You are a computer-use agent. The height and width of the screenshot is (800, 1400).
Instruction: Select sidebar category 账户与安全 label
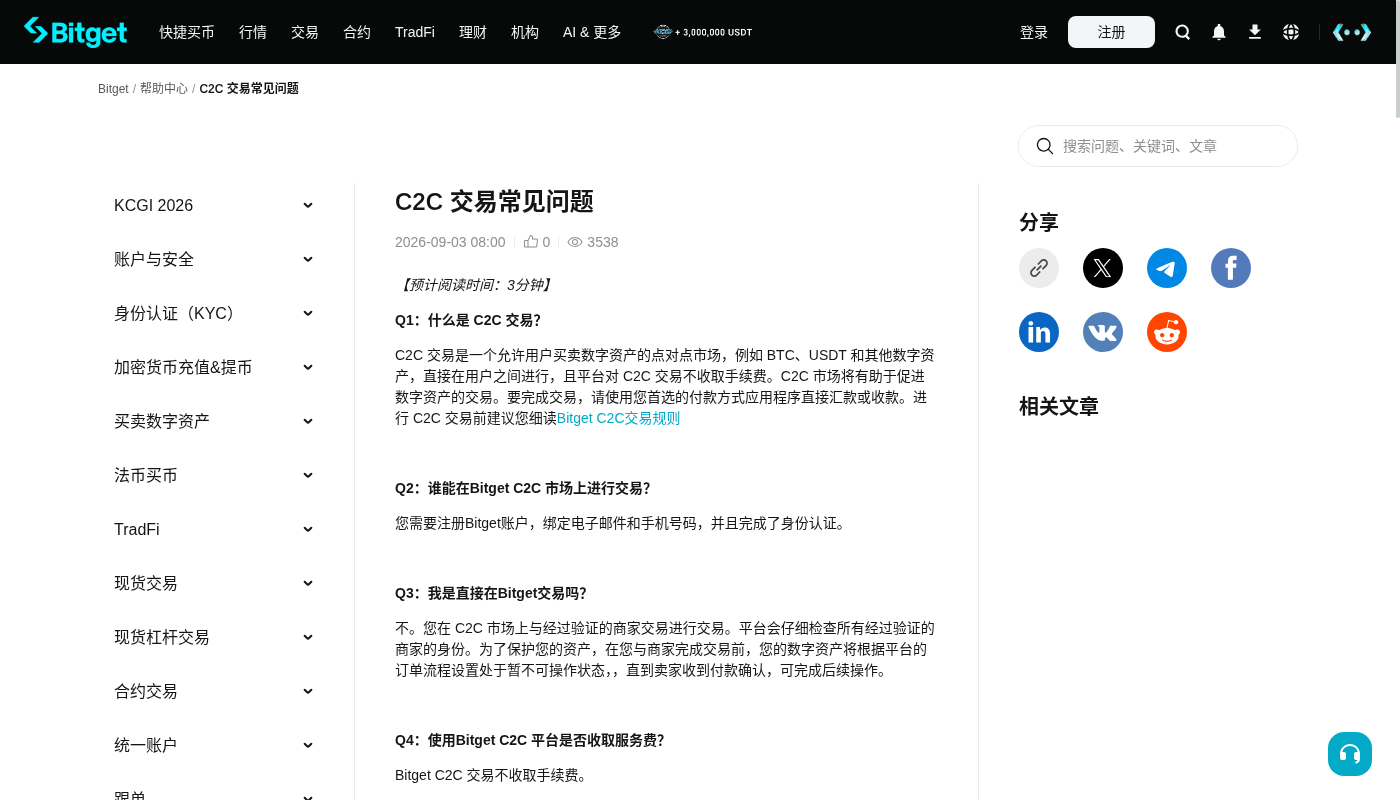(154, 259)
